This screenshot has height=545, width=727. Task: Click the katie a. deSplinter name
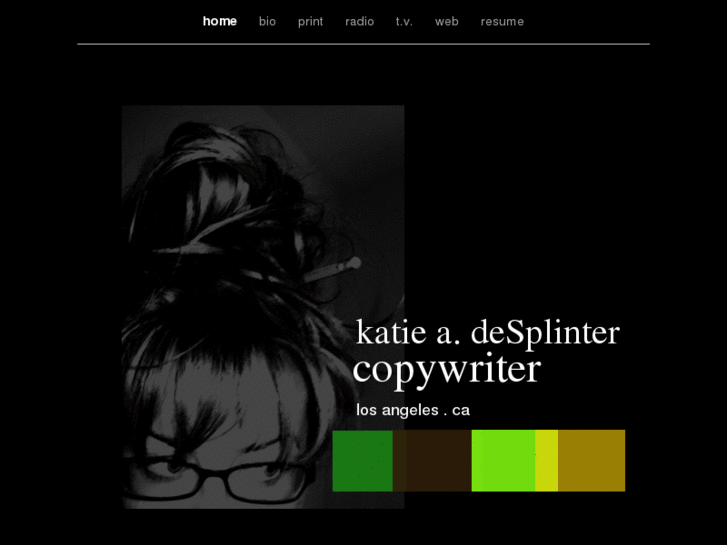pos(487,332)
